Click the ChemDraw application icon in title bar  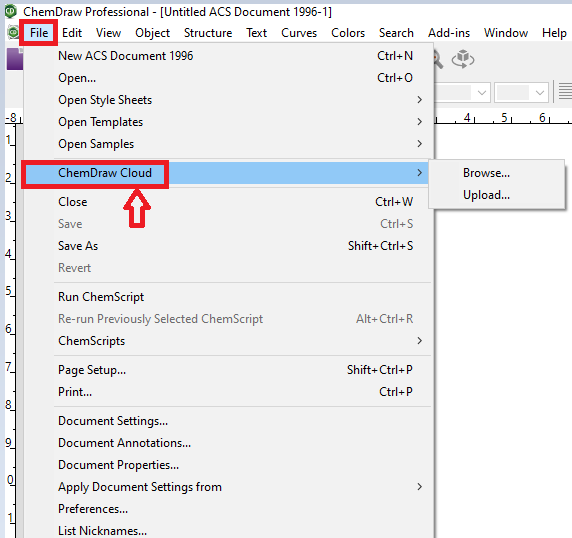(11, 11)
